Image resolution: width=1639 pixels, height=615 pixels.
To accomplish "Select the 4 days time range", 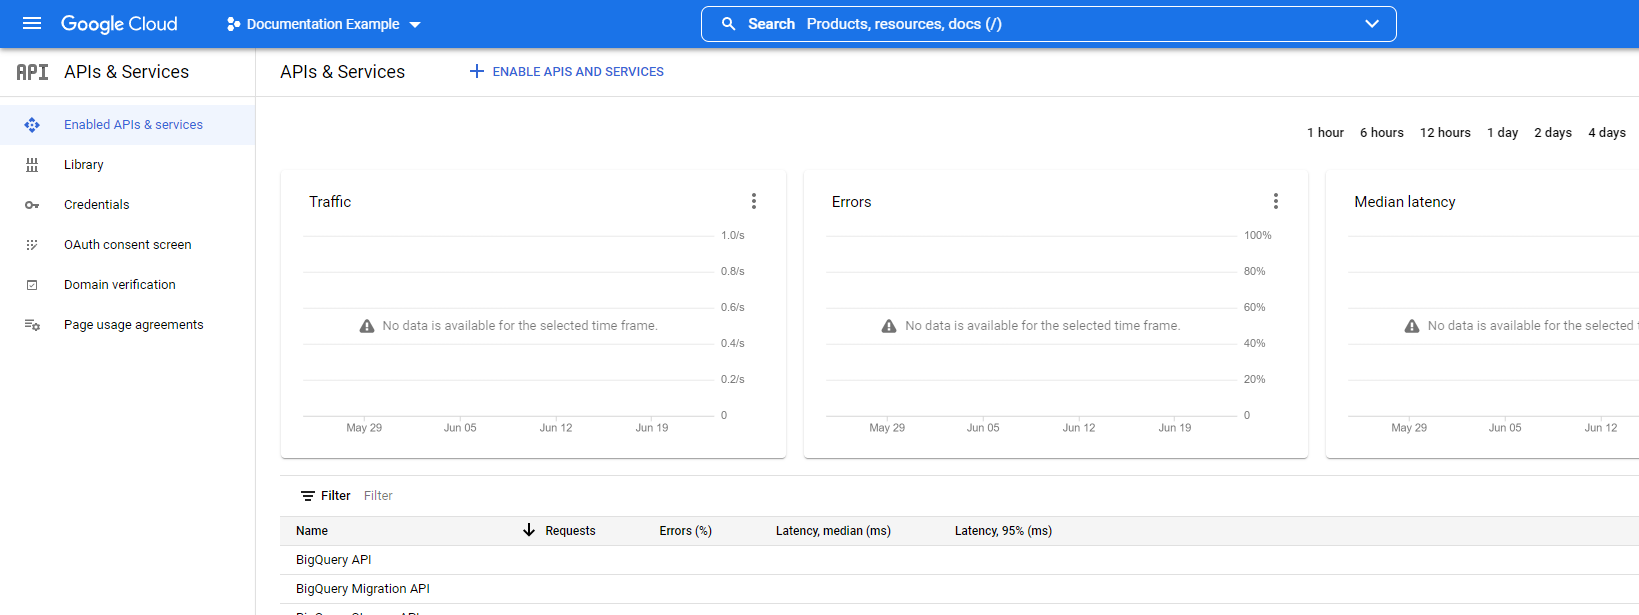I will click(x=1607, y=133).
